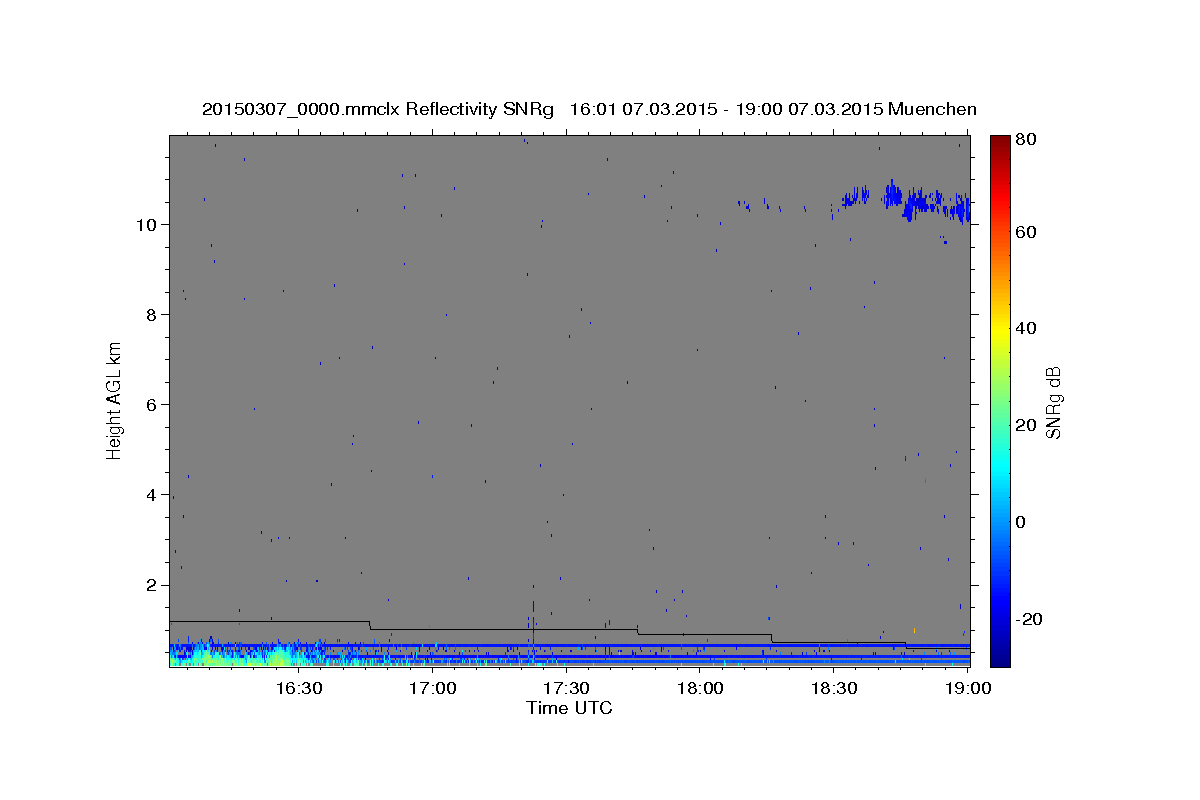Click the 18:00 time tick label

click(x=700, y=688)
